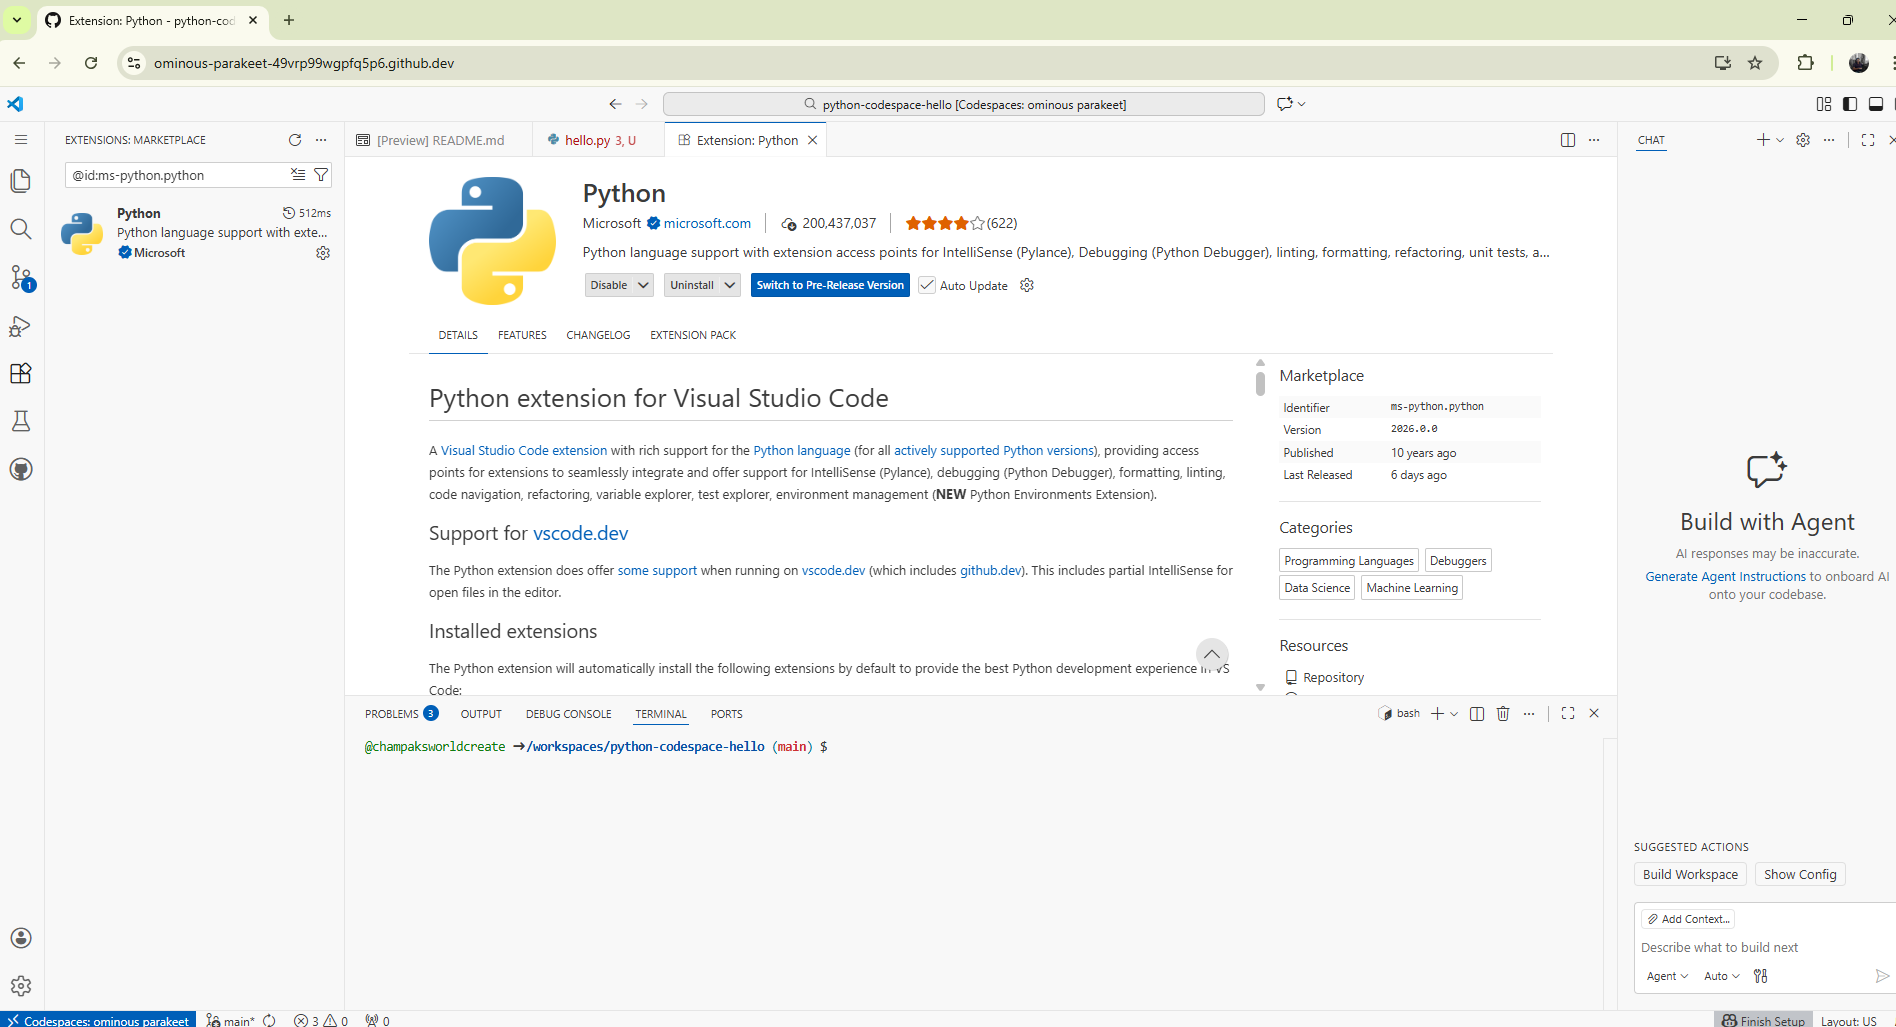The width and height of the screenshot is (1896, 1027).
Task: Click Switch to Pre-Release Version button
Action: tap(830, 286)
